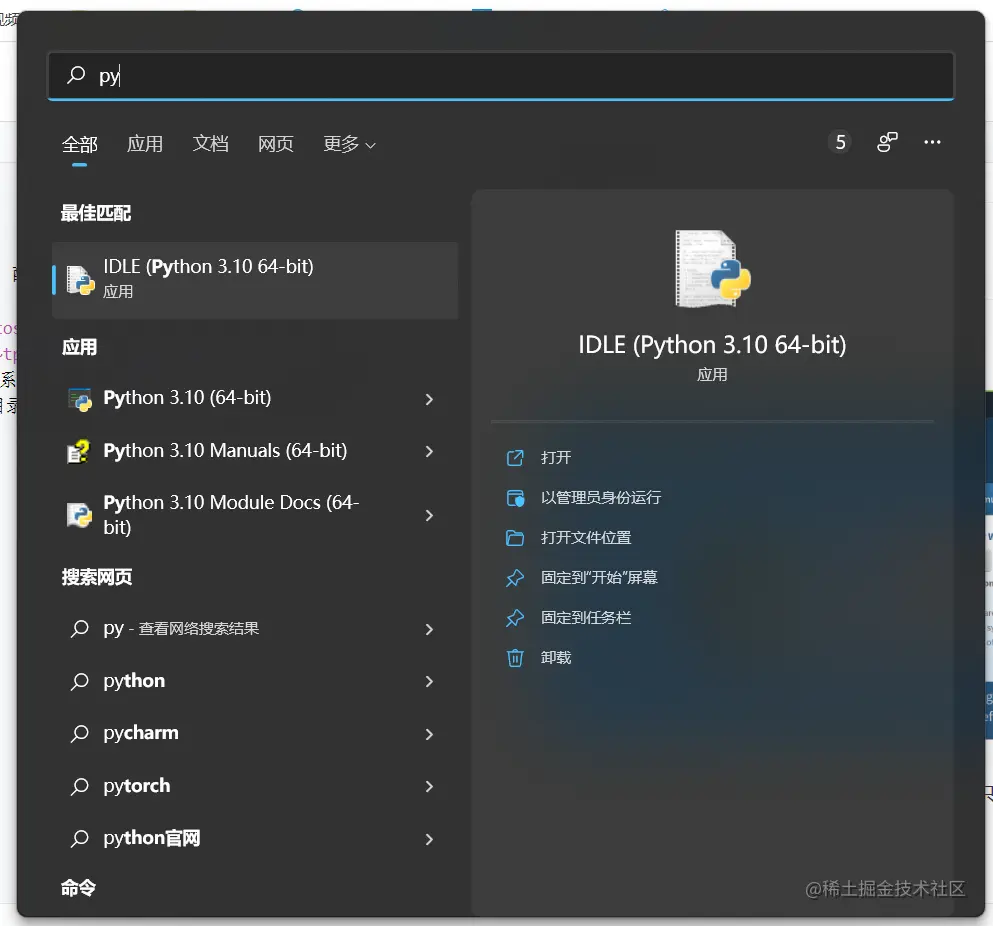
Task: Click the IDLE icon in best match row
Action: 80,280
